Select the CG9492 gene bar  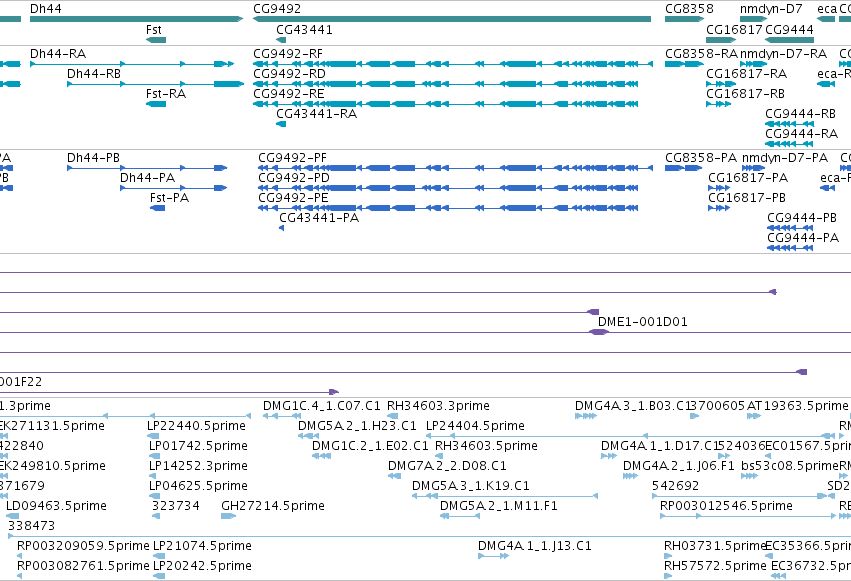(x=452, y=19)
